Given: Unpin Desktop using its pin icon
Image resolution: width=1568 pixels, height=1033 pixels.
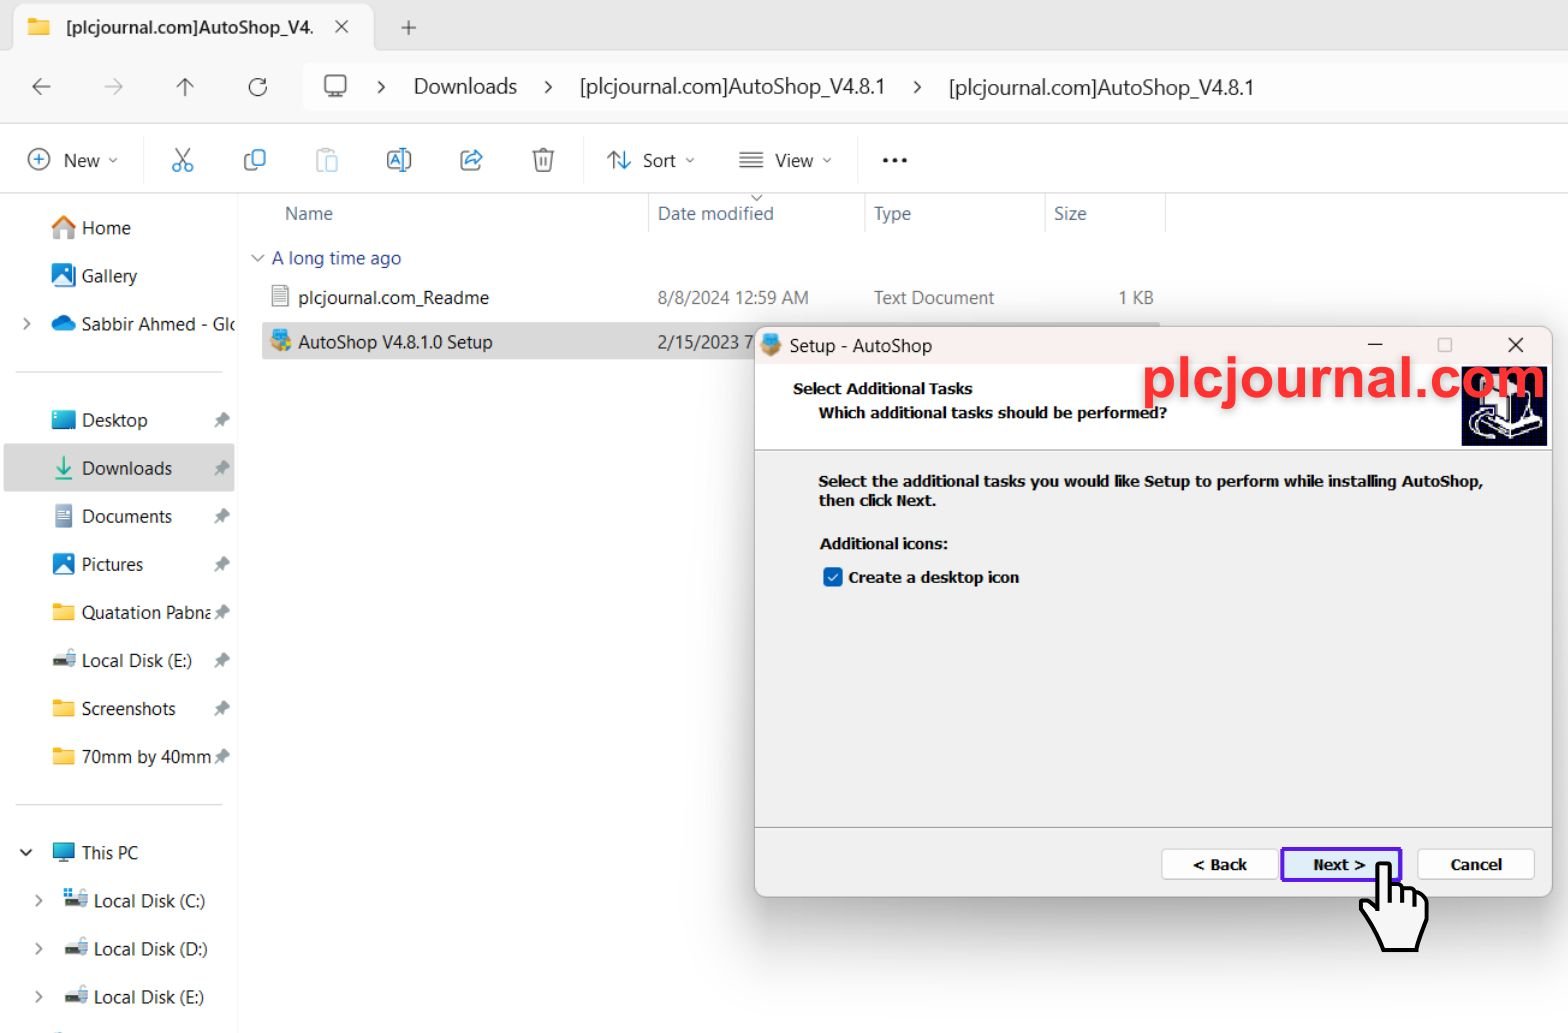Looking at the screenshot, I should coord(222,420).
